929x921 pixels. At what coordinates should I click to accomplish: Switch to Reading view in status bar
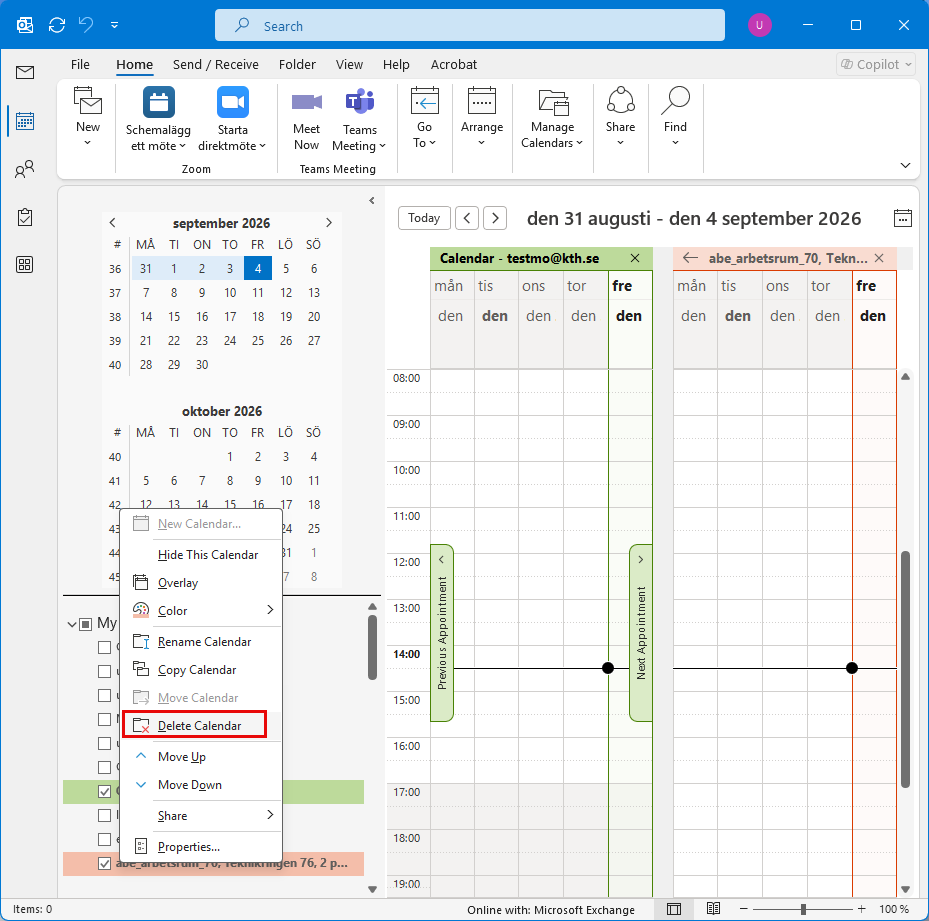point(713,909)
